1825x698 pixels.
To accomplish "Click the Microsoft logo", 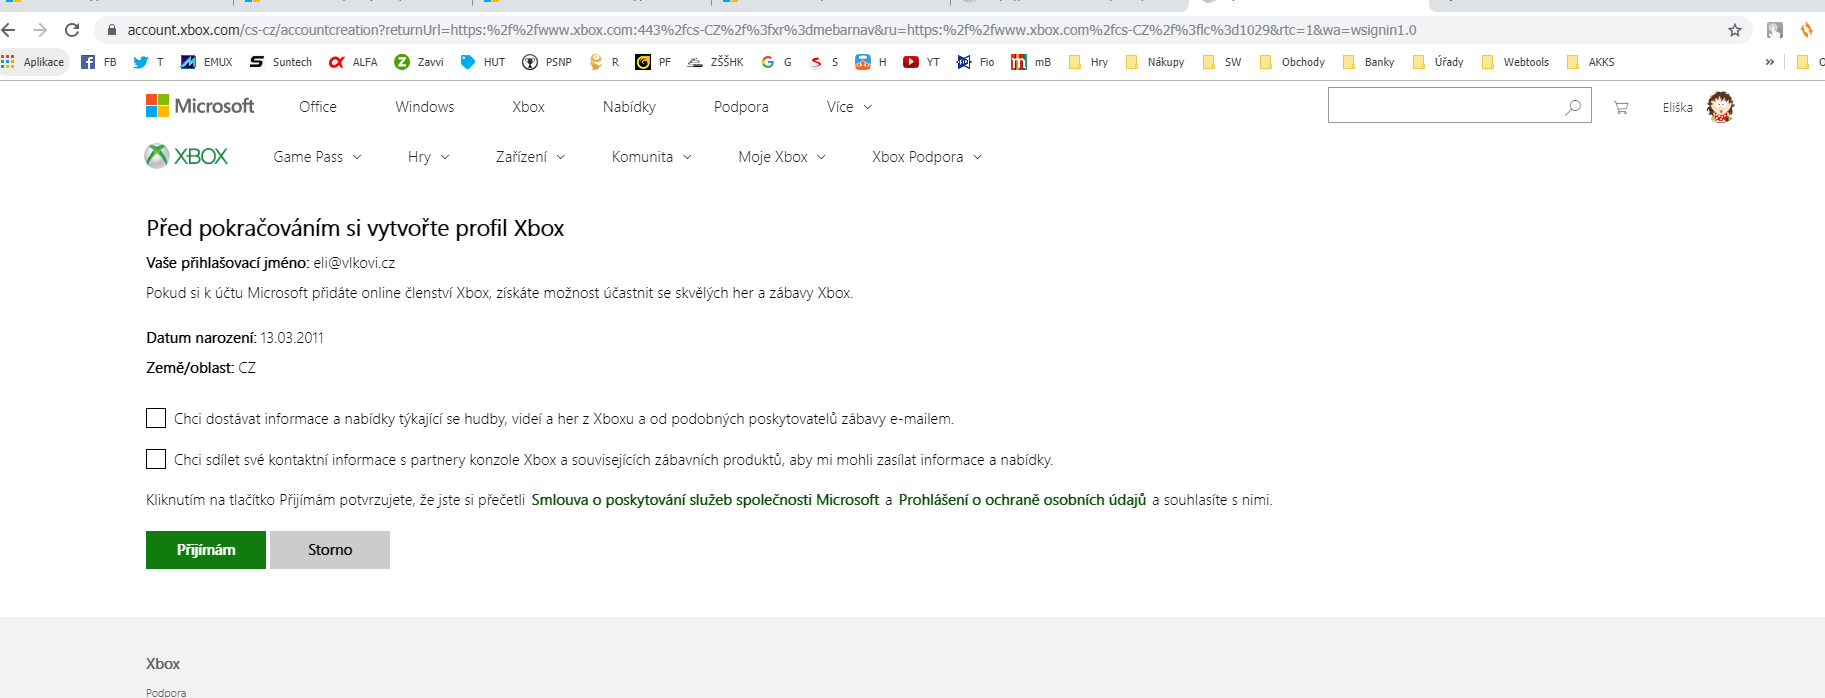I will click(200, 106).
